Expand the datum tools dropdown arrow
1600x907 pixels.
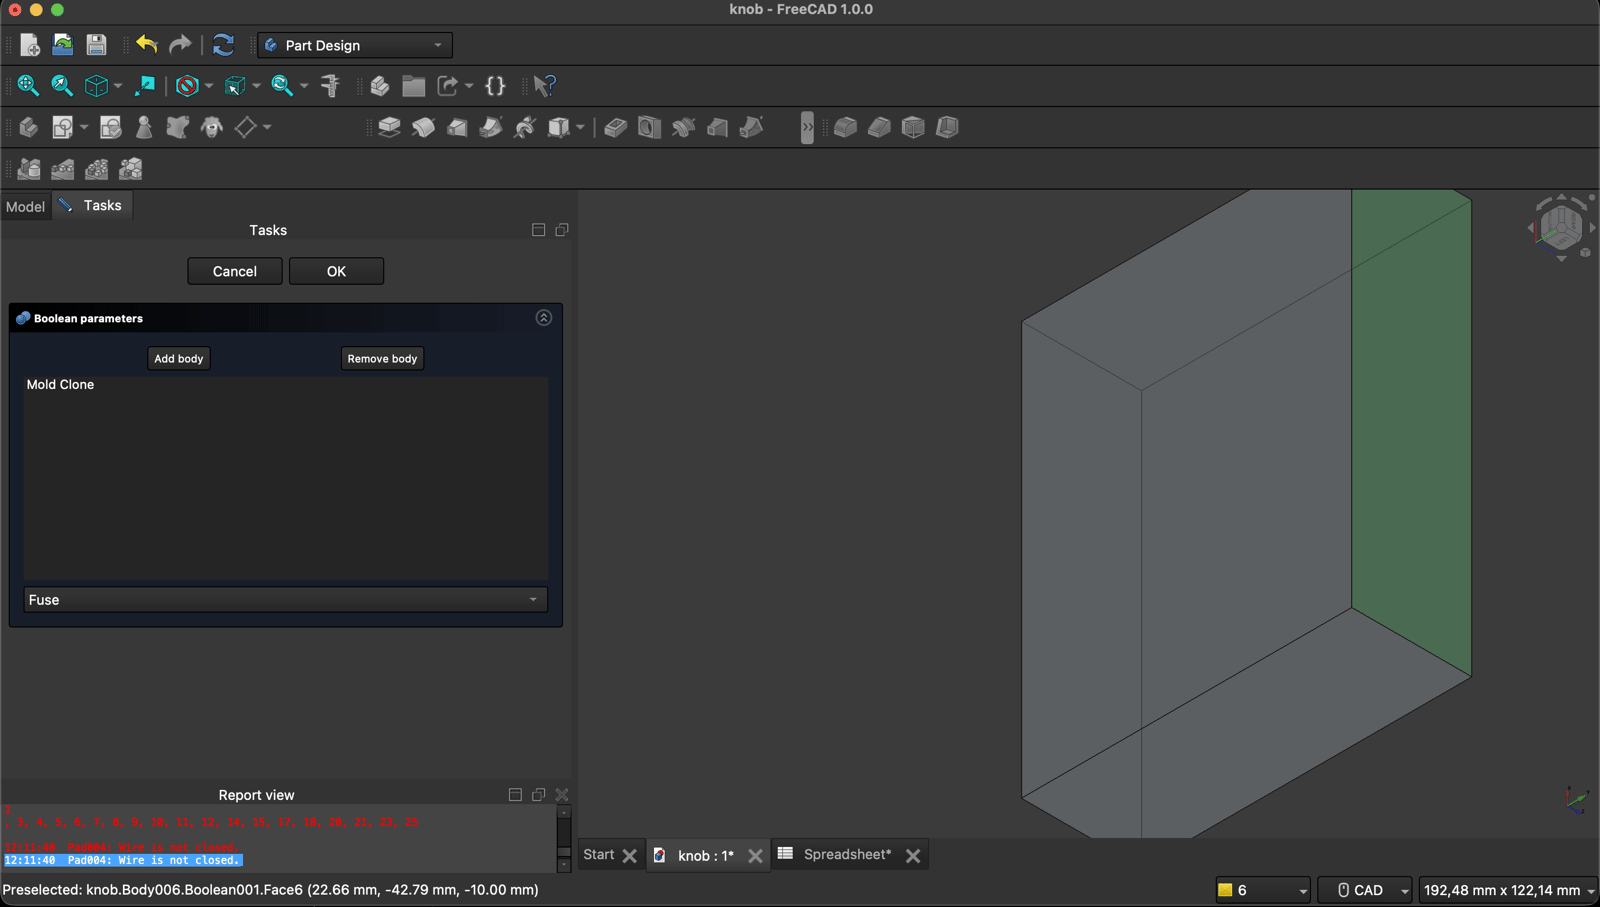[x=267, y=127]
